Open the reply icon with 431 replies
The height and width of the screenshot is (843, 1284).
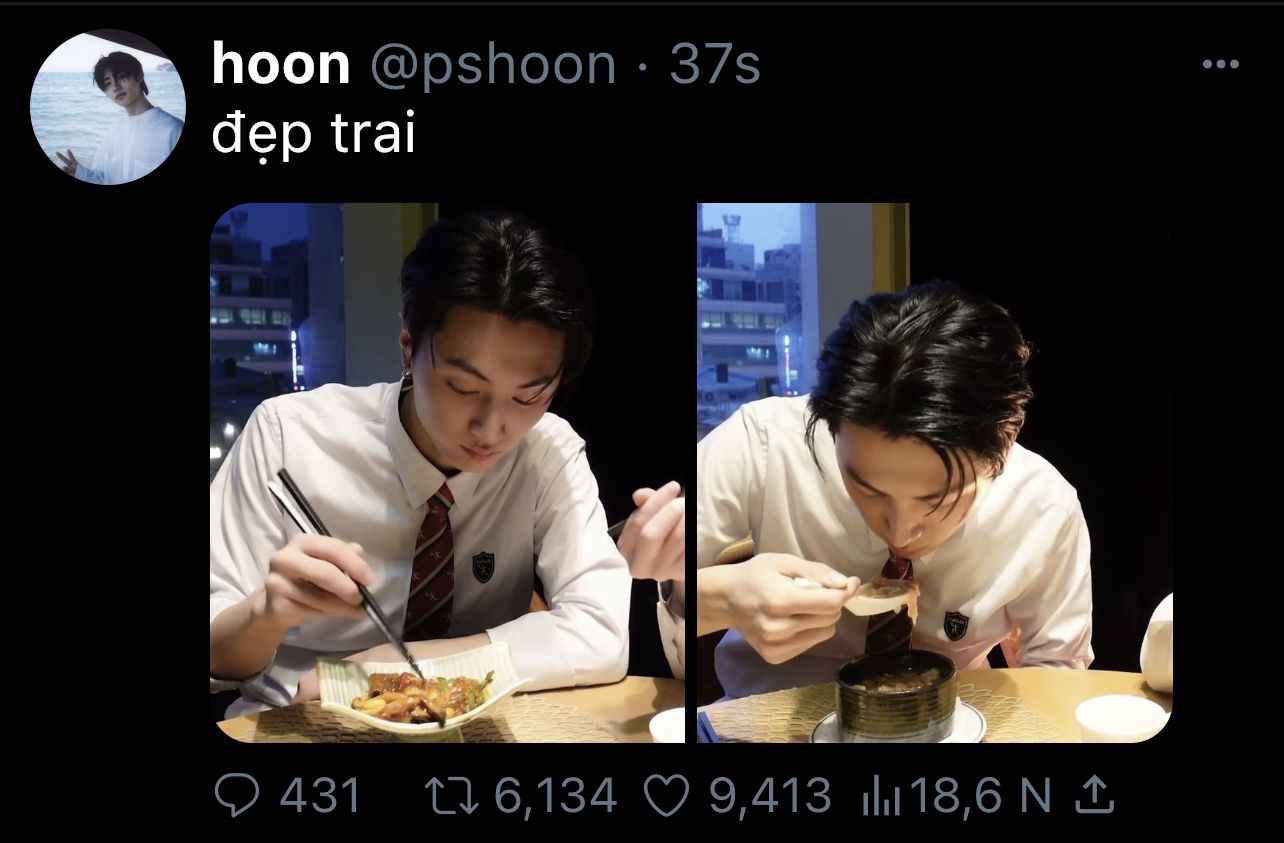click(x=239, y=796)
